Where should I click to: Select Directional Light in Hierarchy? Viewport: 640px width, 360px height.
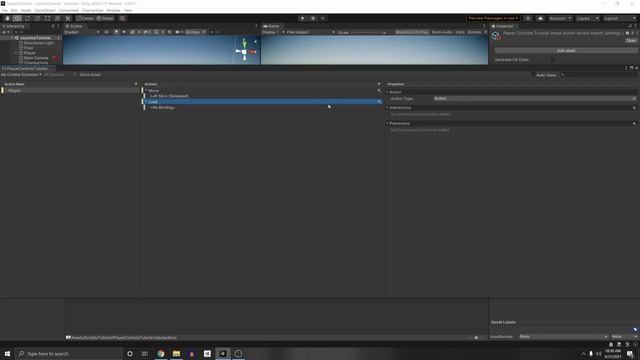[x=39, y=43]
